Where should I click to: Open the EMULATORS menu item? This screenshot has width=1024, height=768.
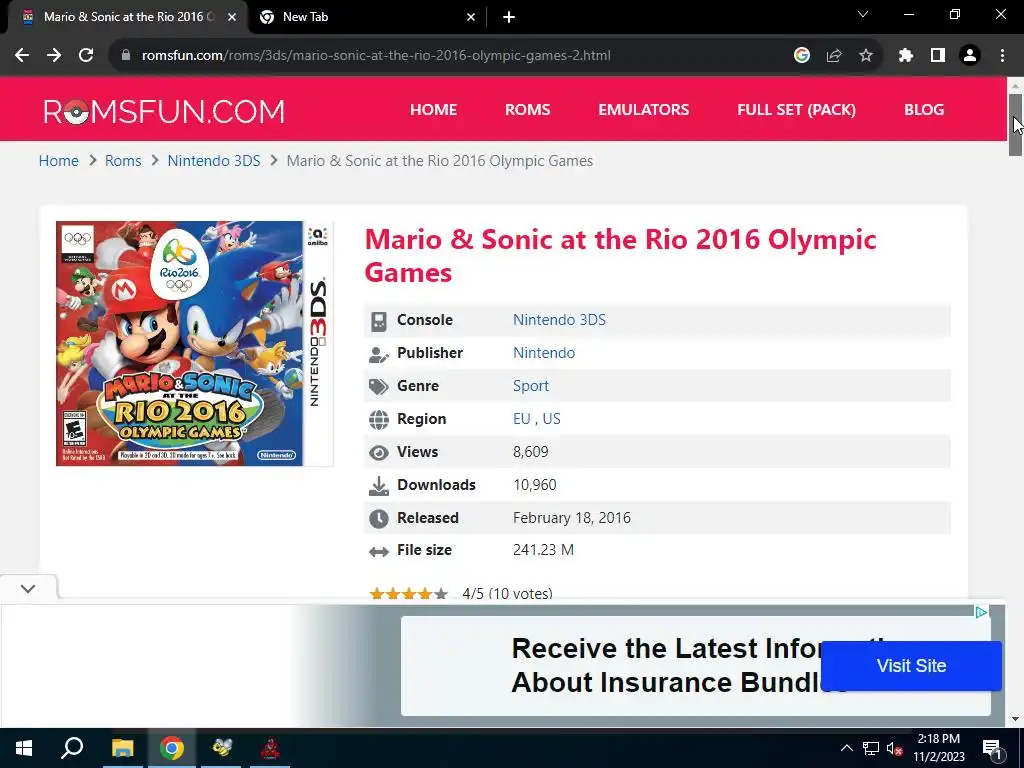click(644, 110)
